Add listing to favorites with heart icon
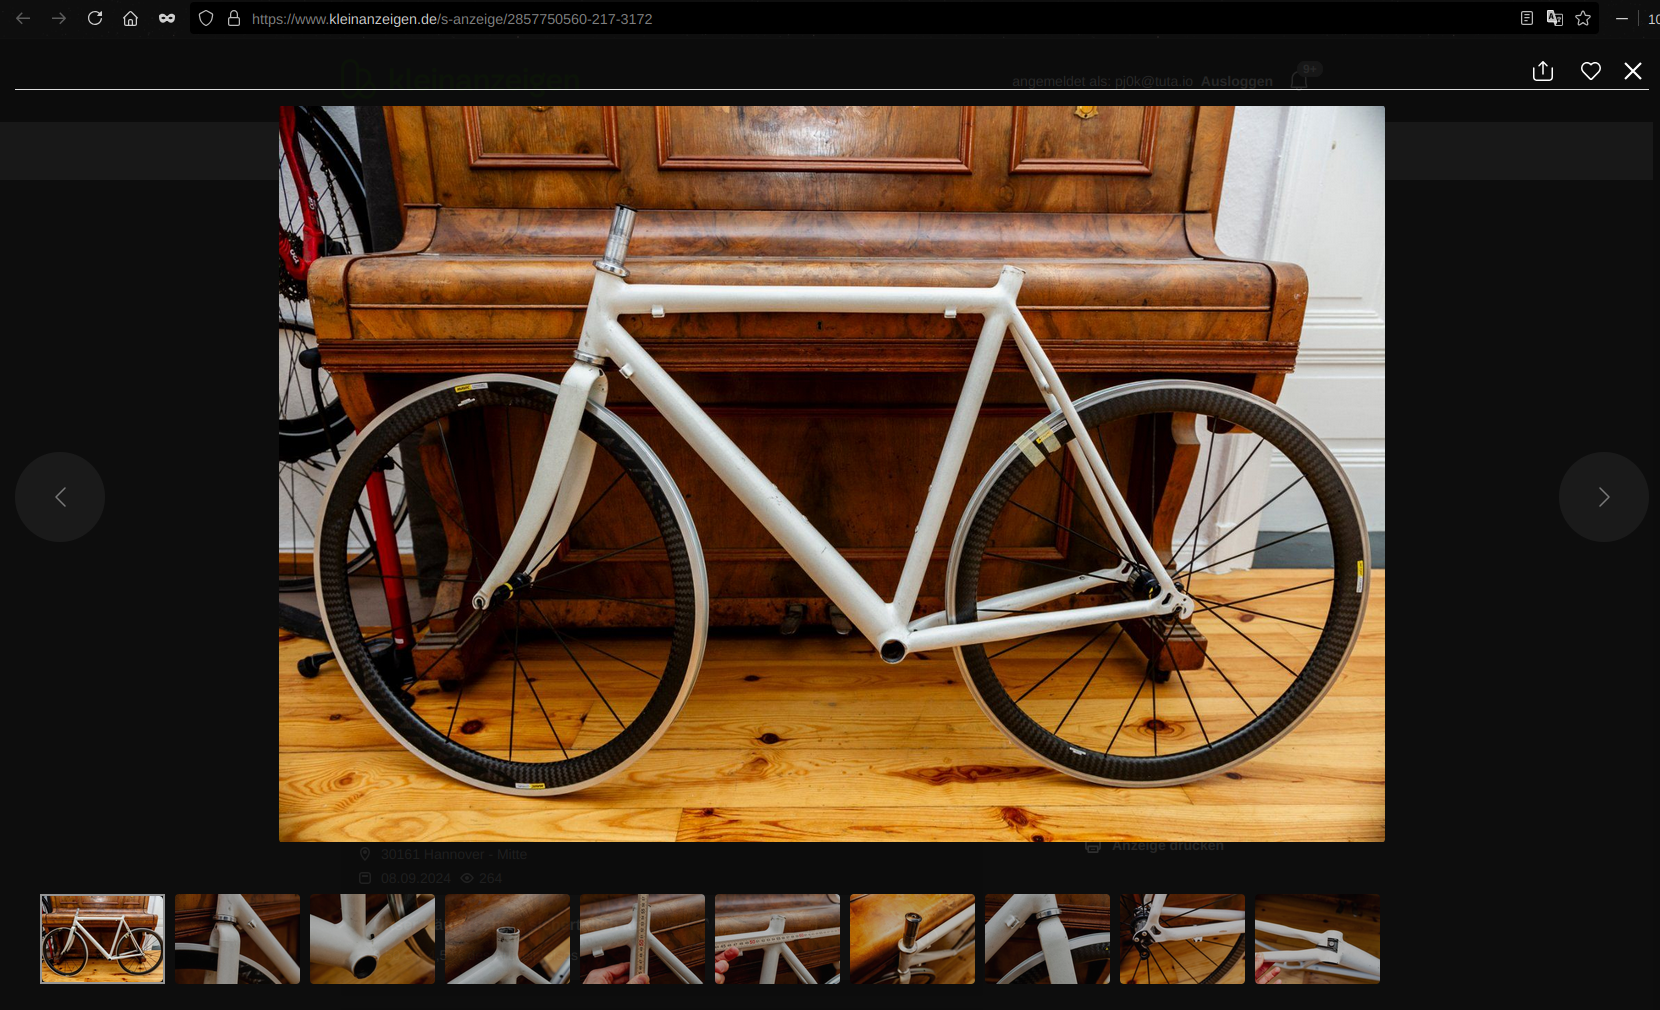Image resolution: width=1660 pixels, height=1010 pixels. coord(1591,71)
